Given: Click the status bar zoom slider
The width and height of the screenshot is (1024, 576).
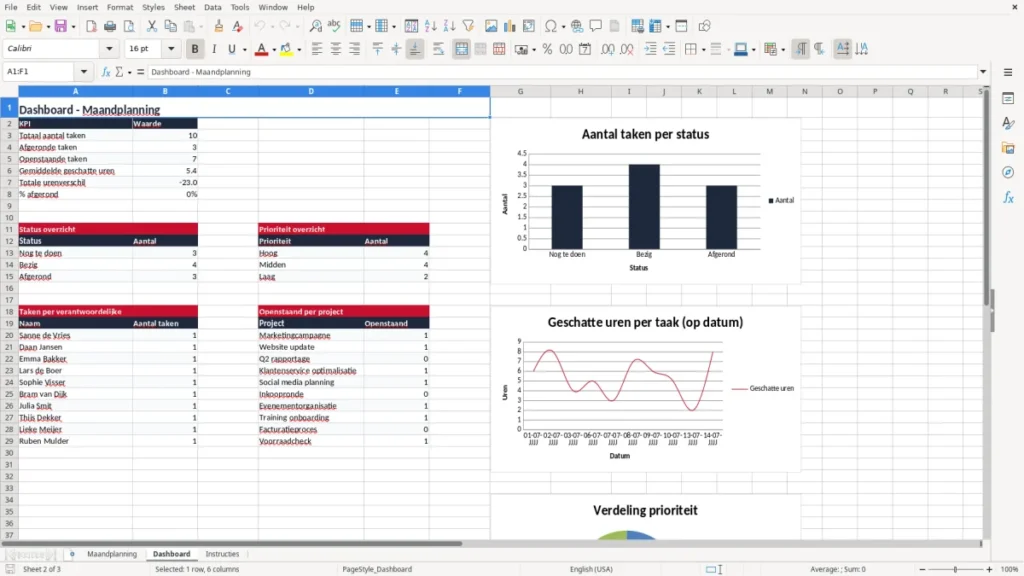Looking at the screenshot, I should pyautogui.click(x=955, y=569).
